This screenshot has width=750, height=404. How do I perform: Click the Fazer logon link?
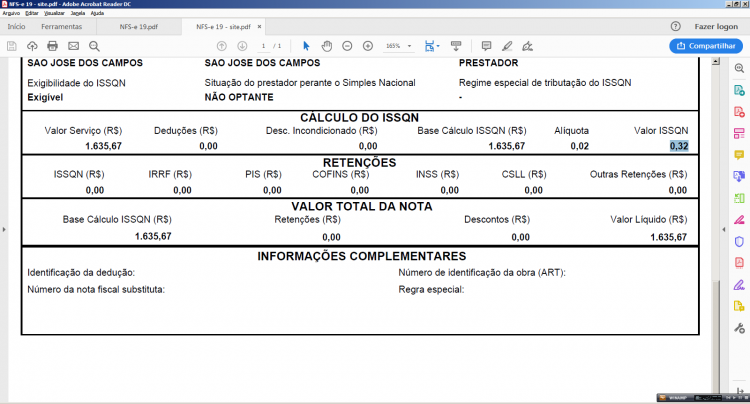[x=716, y=26]
